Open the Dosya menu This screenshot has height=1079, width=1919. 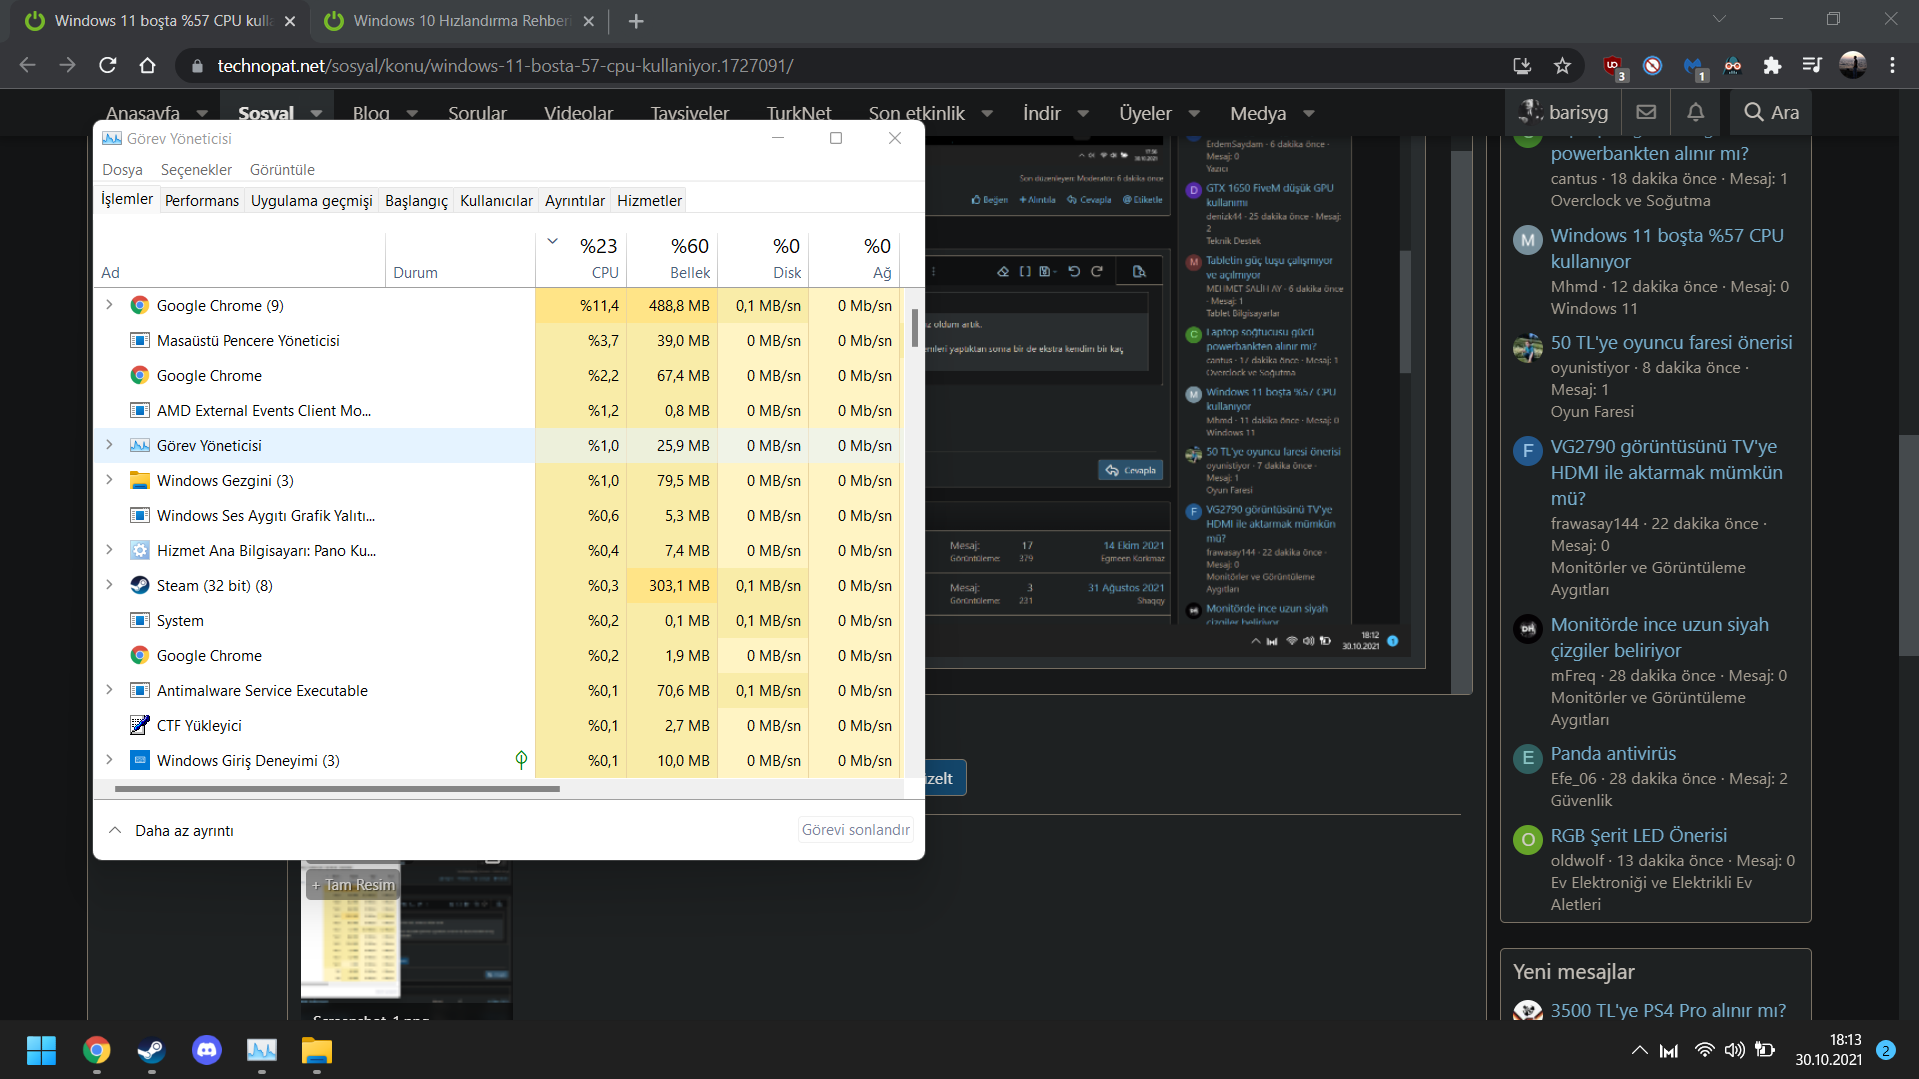tap(122, 170)
